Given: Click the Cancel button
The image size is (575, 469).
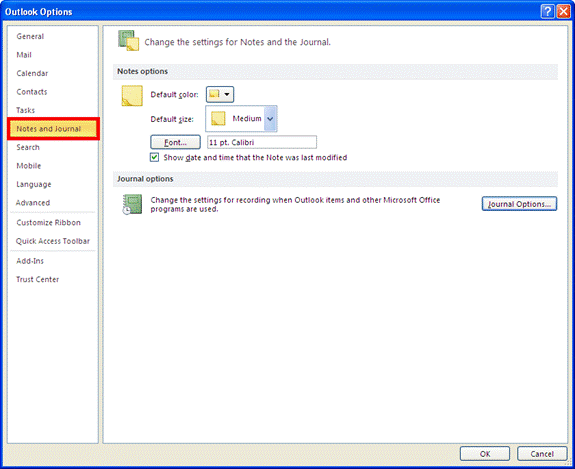Looking at the screenshot, I should point(542,454).
